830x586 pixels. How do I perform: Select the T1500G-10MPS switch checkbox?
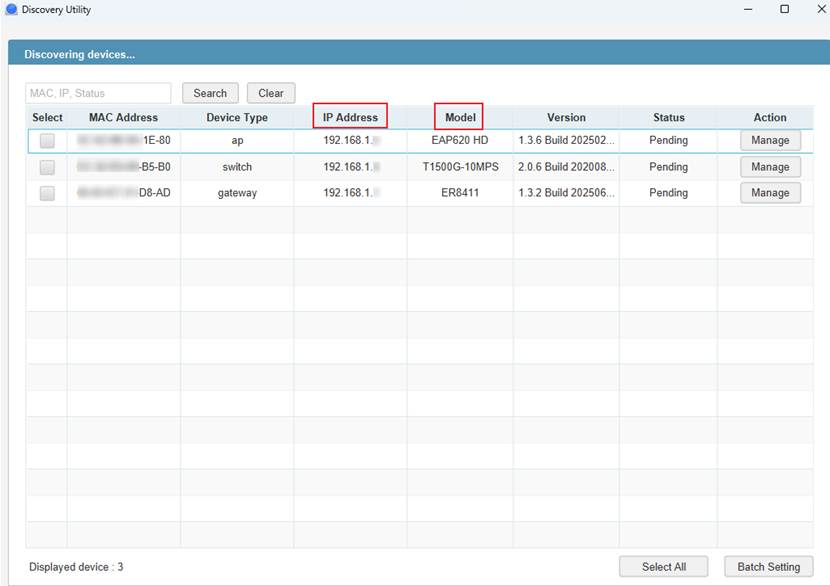[47, 167]
